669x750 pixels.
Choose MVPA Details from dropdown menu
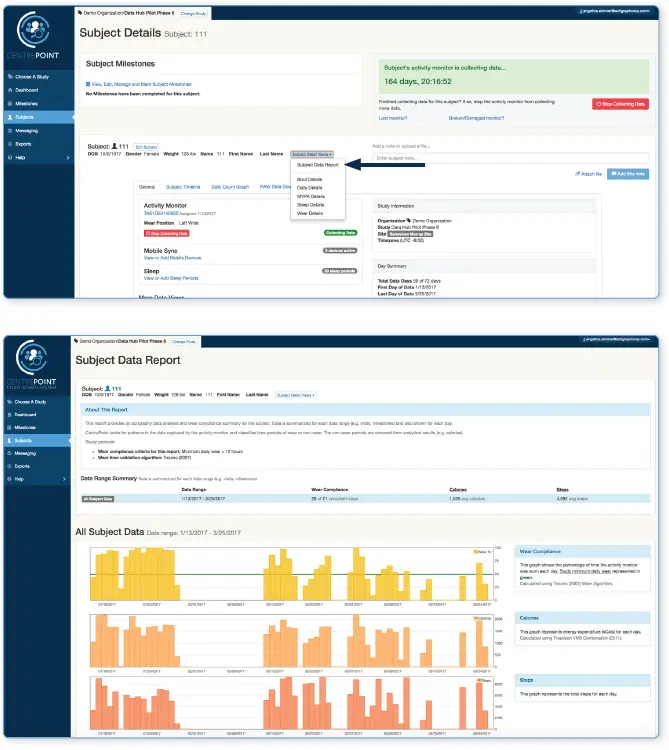(311, 197)
